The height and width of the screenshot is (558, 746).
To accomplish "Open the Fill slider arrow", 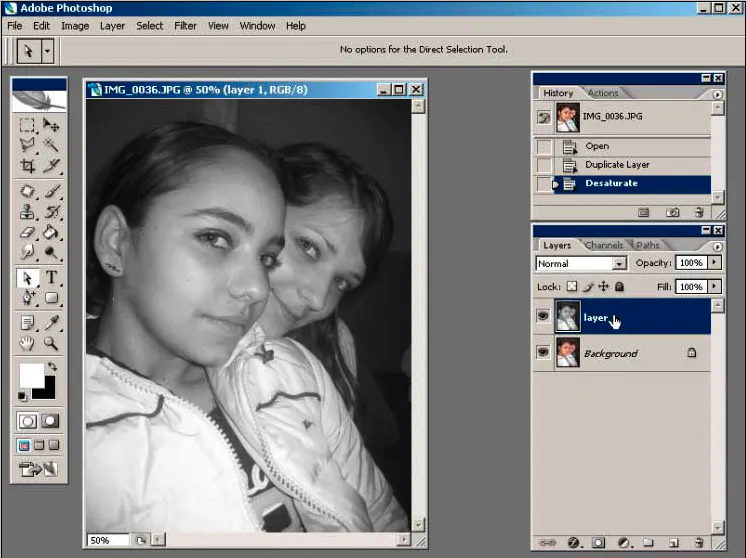I will click(714, 286).
